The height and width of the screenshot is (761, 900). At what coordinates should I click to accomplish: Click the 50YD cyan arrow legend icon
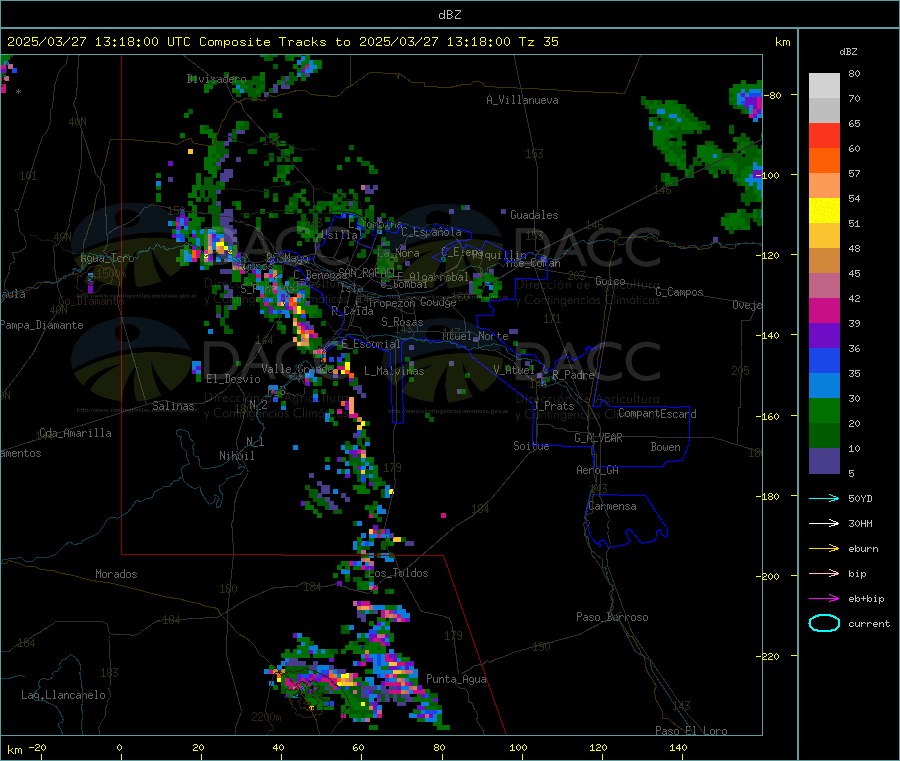[x=824, y=498]
